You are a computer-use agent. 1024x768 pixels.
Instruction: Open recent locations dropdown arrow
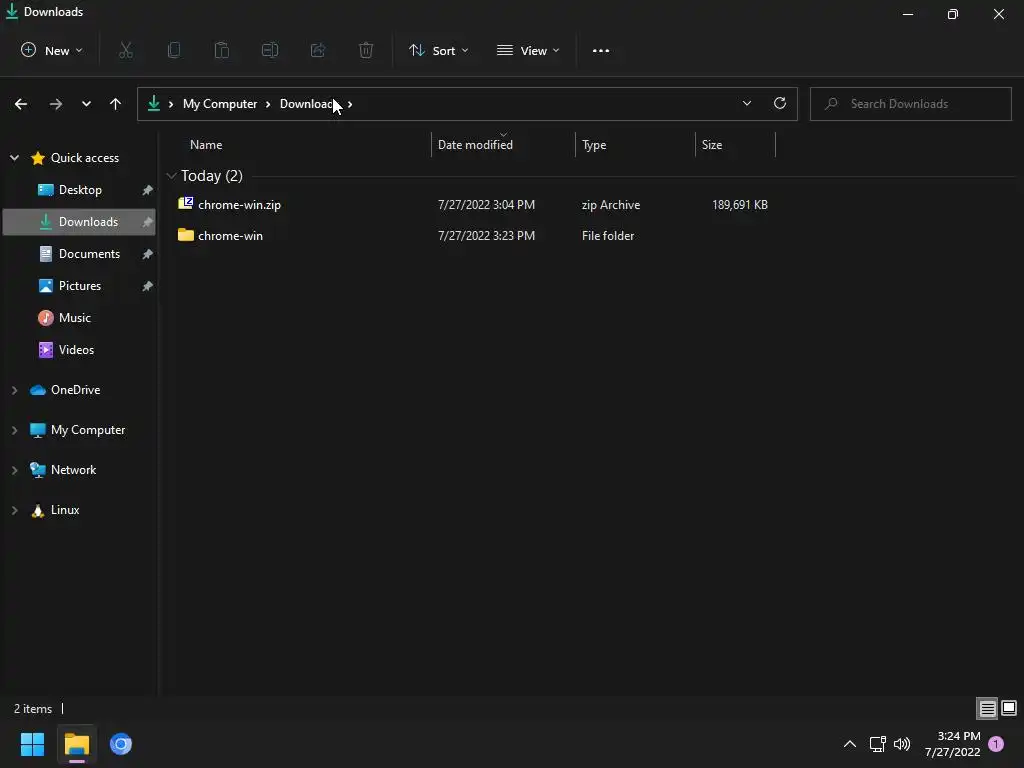86,104
